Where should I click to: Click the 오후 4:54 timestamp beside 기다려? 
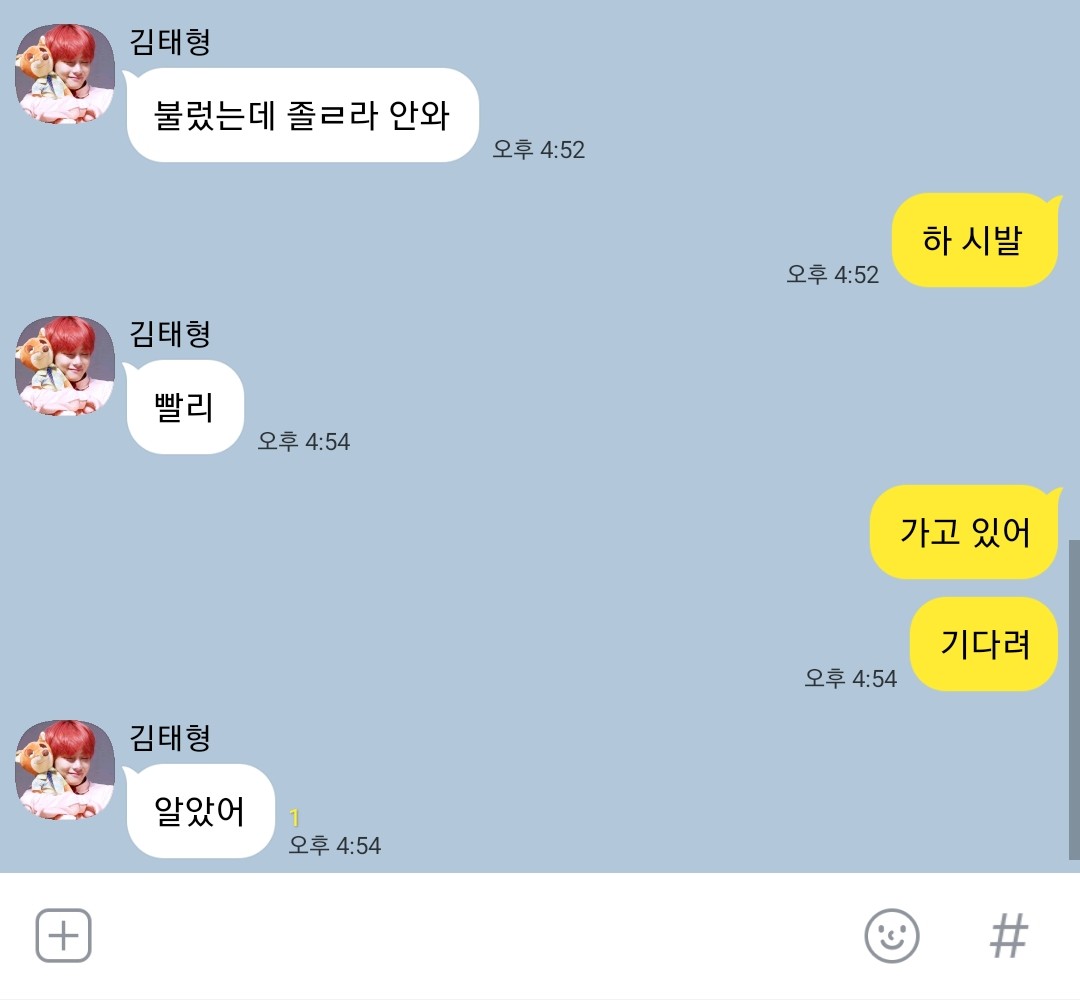click(x=851, y=678)
